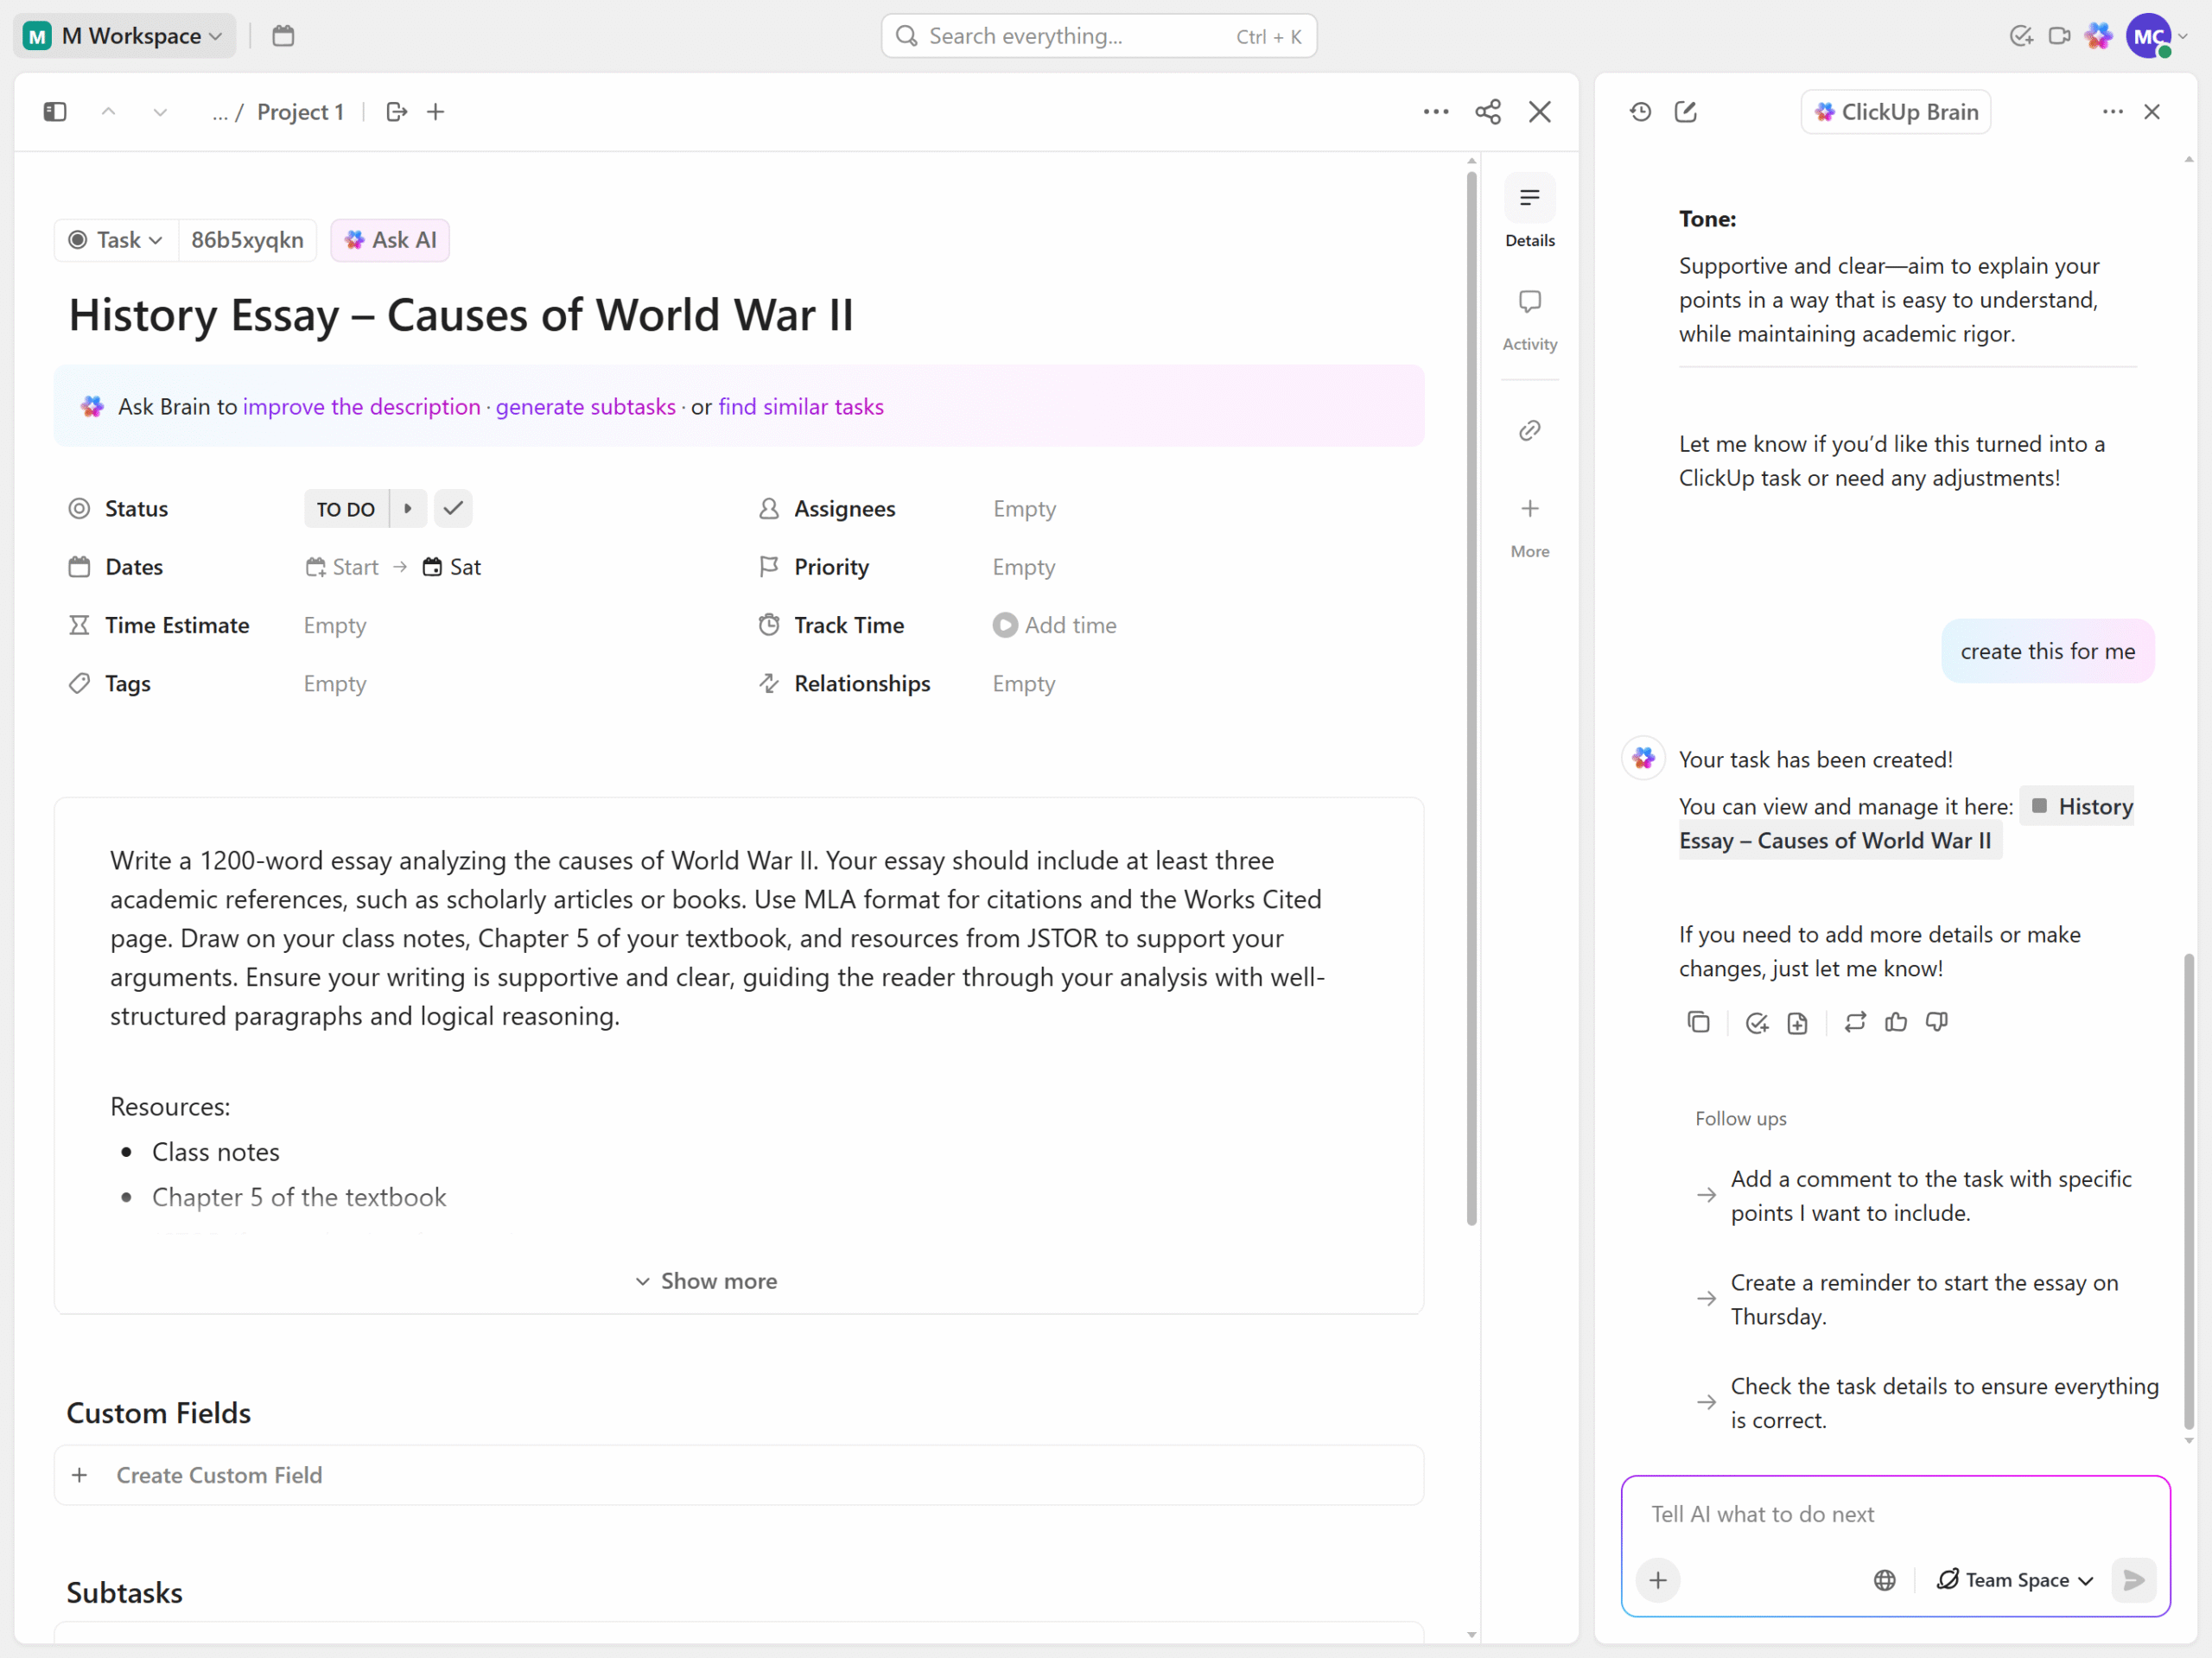This screenshot has width=2212, height=1658.
Task: Set Priority Empty field
Action: pyautogui.click(x=1024, y=567)
